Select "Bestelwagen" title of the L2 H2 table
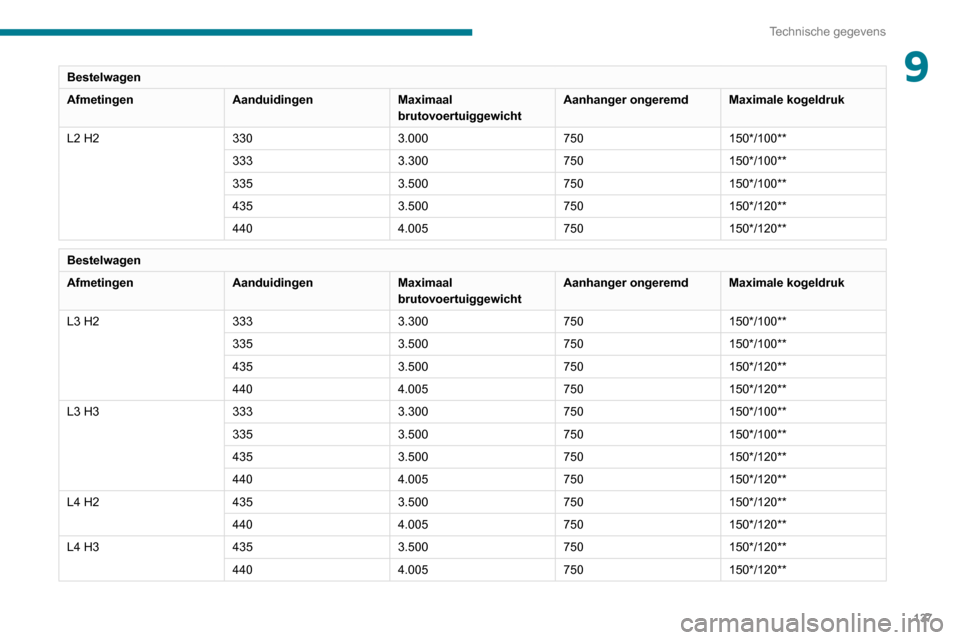Screen dimensions: 960x640 point(103,77)
